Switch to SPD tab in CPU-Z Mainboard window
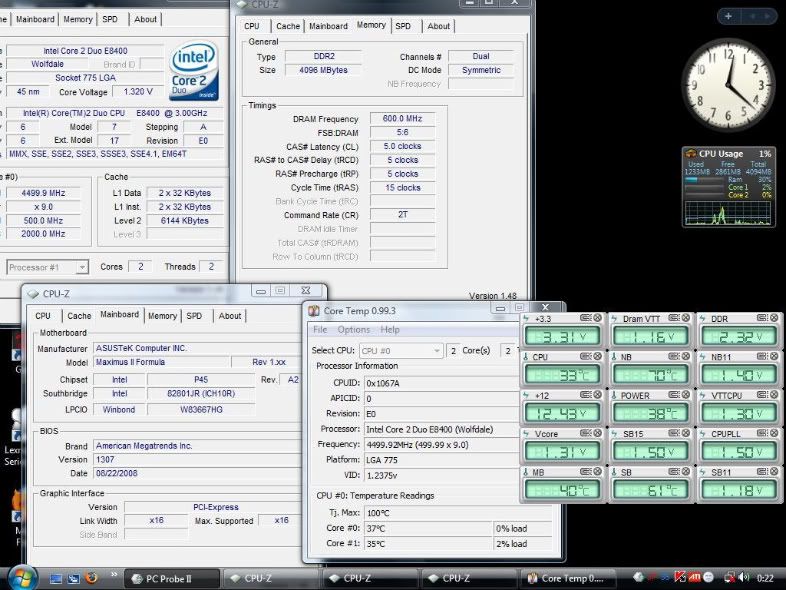 pos(194,316)
